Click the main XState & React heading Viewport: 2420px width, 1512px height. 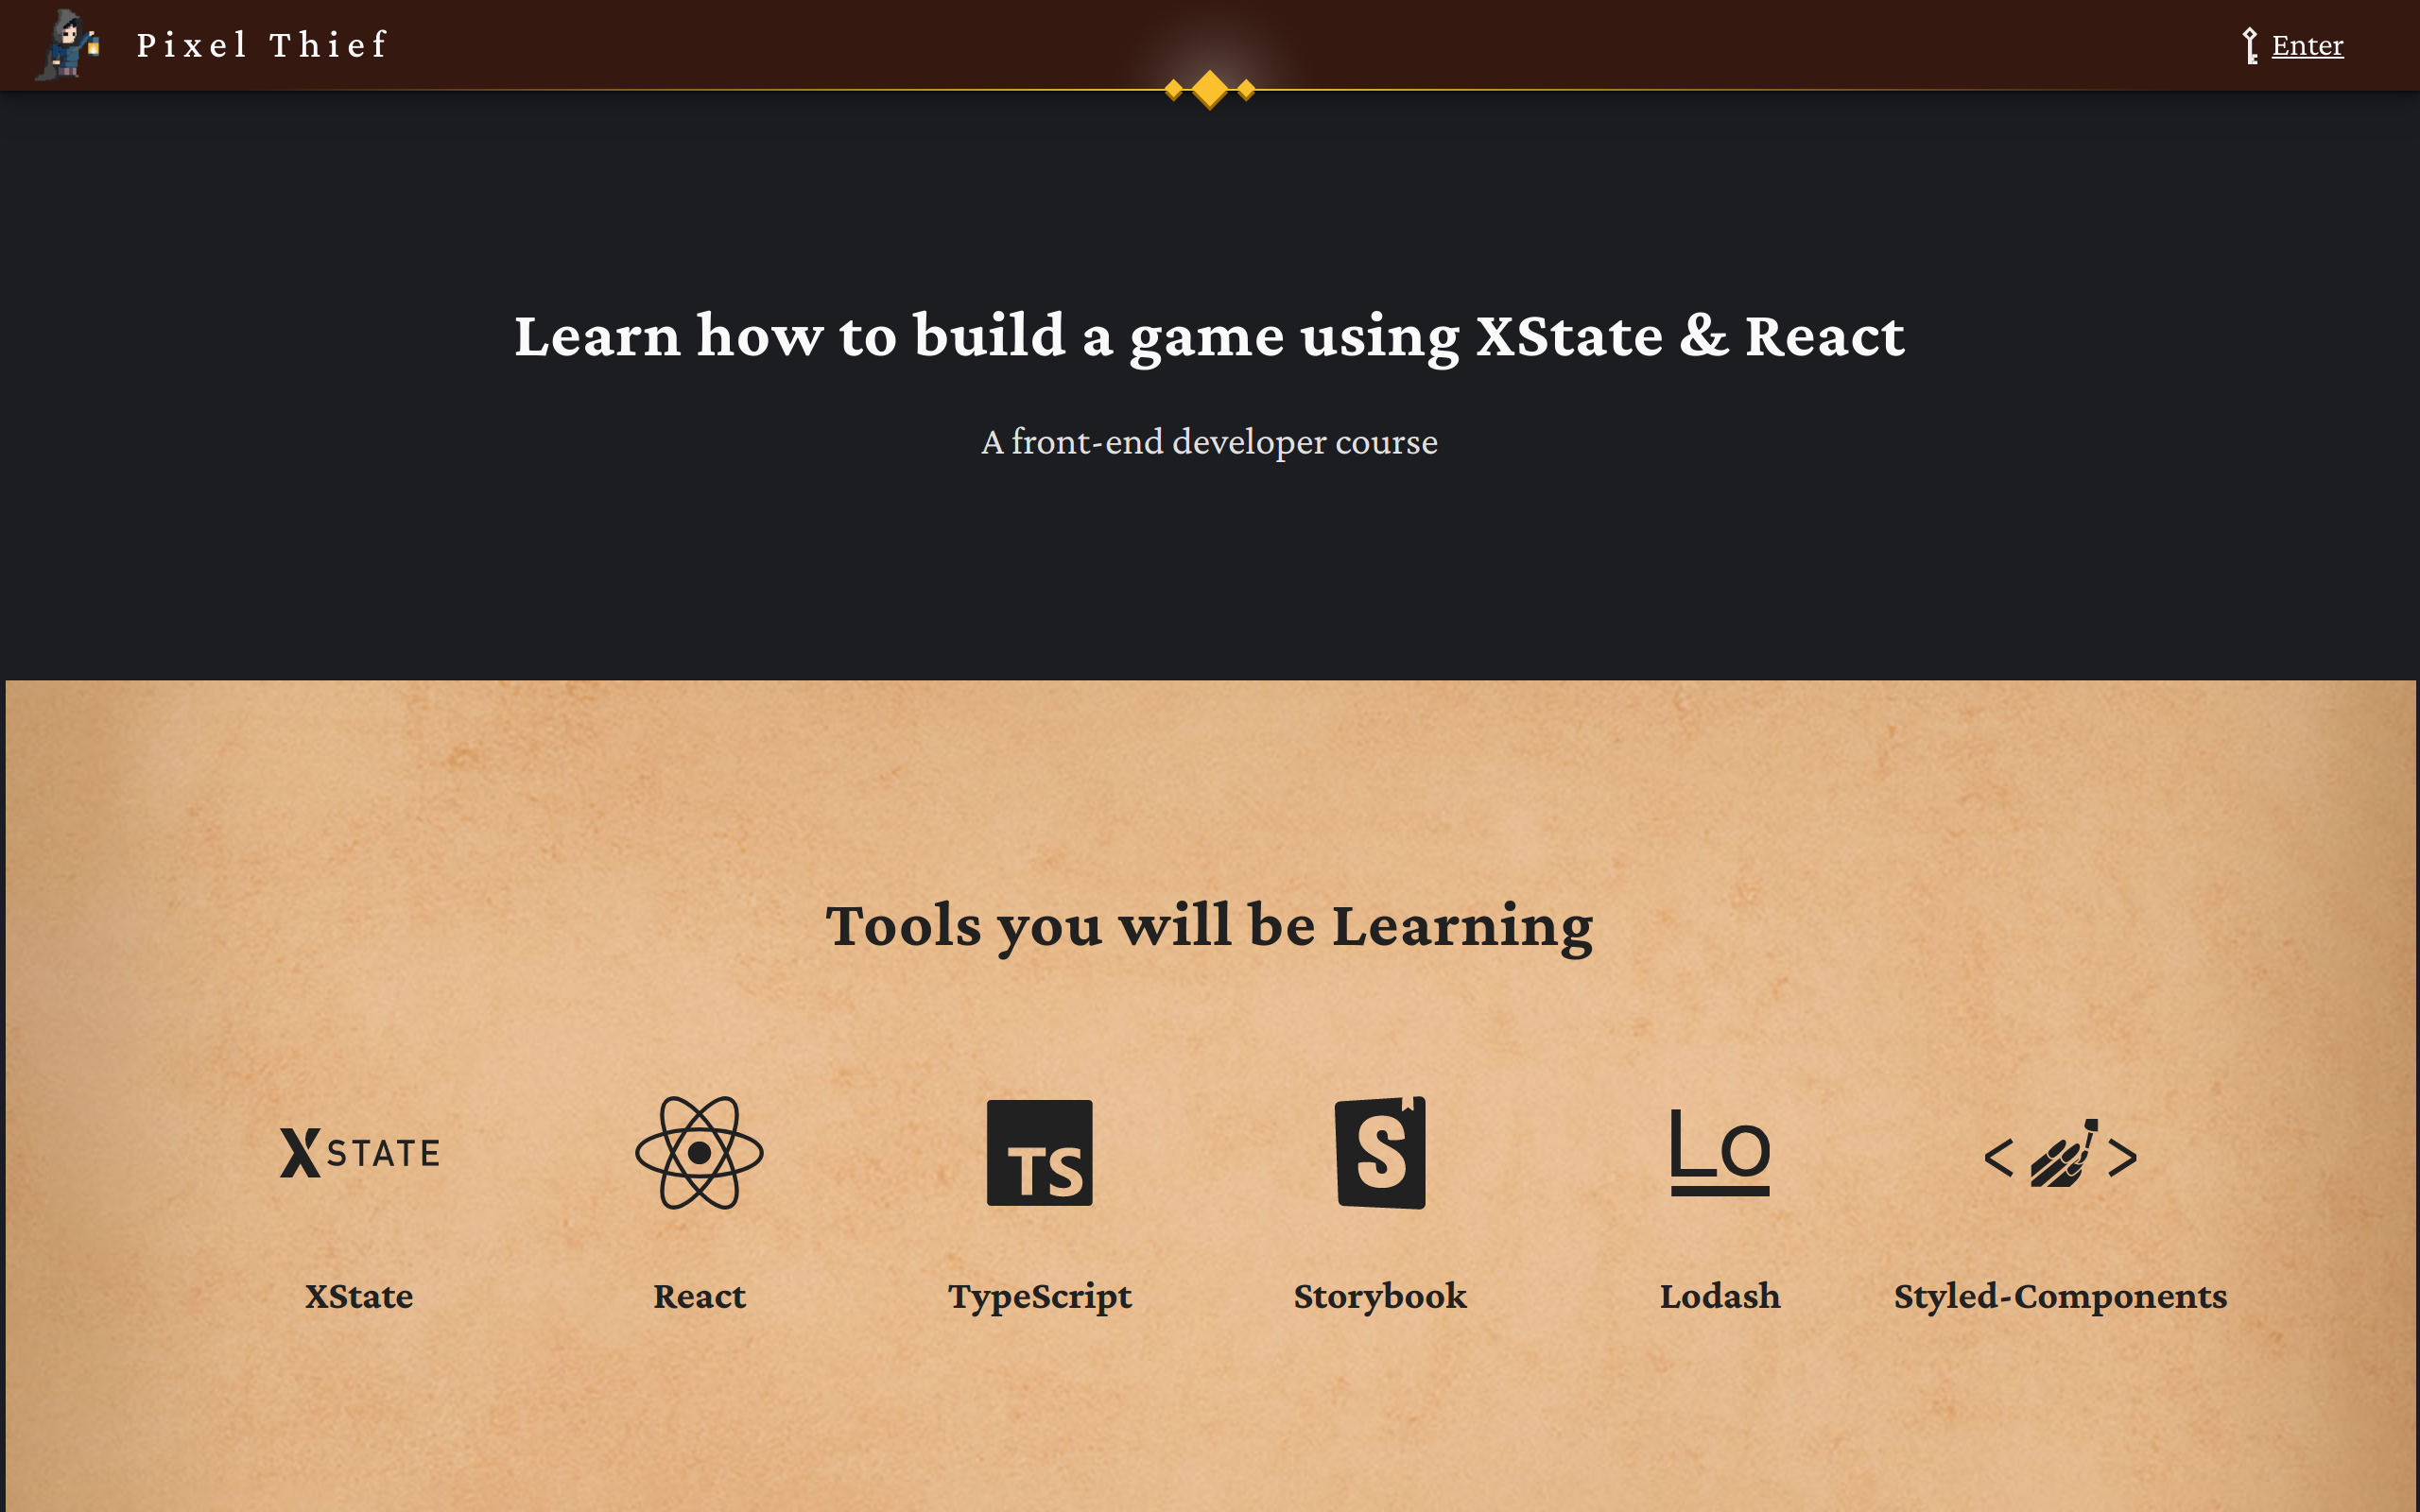coord(1209,336)
